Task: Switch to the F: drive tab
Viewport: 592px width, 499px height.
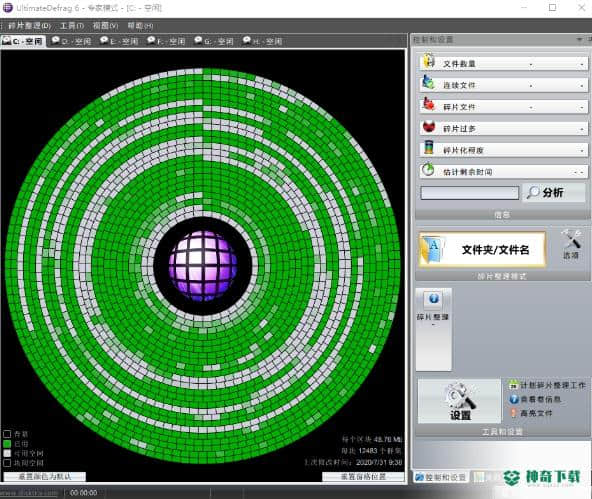Action: coord(167,41)
